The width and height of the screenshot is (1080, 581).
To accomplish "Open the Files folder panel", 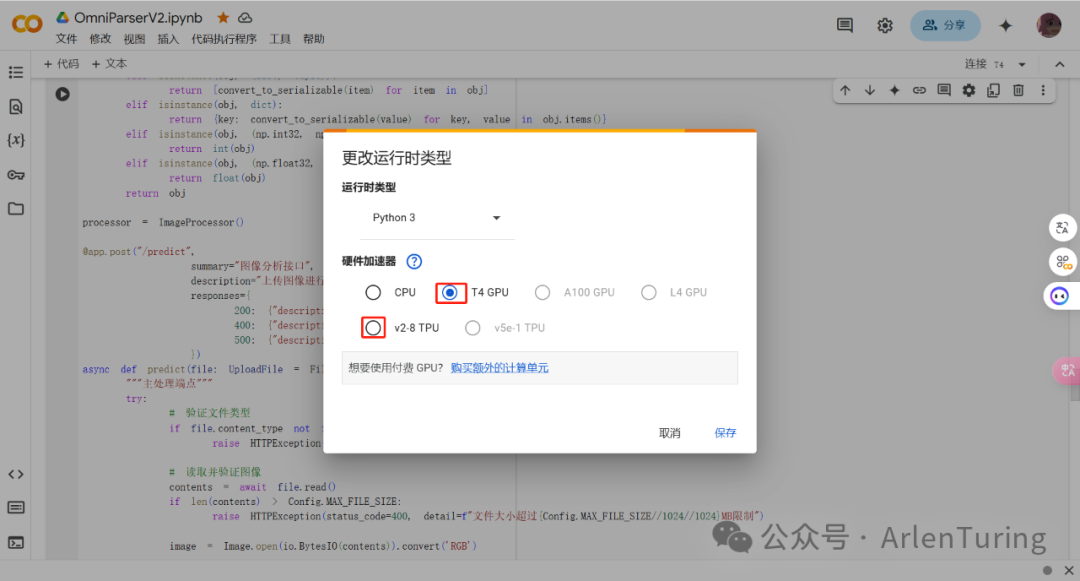I will (x=15, y=208).
